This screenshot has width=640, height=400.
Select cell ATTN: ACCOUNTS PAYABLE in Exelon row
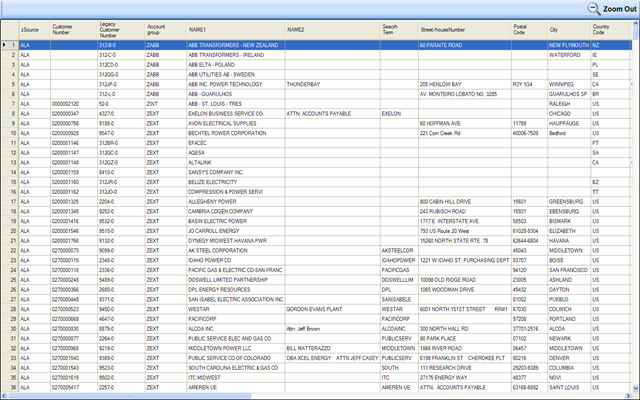pyautogui.click(x=332, y=113)
